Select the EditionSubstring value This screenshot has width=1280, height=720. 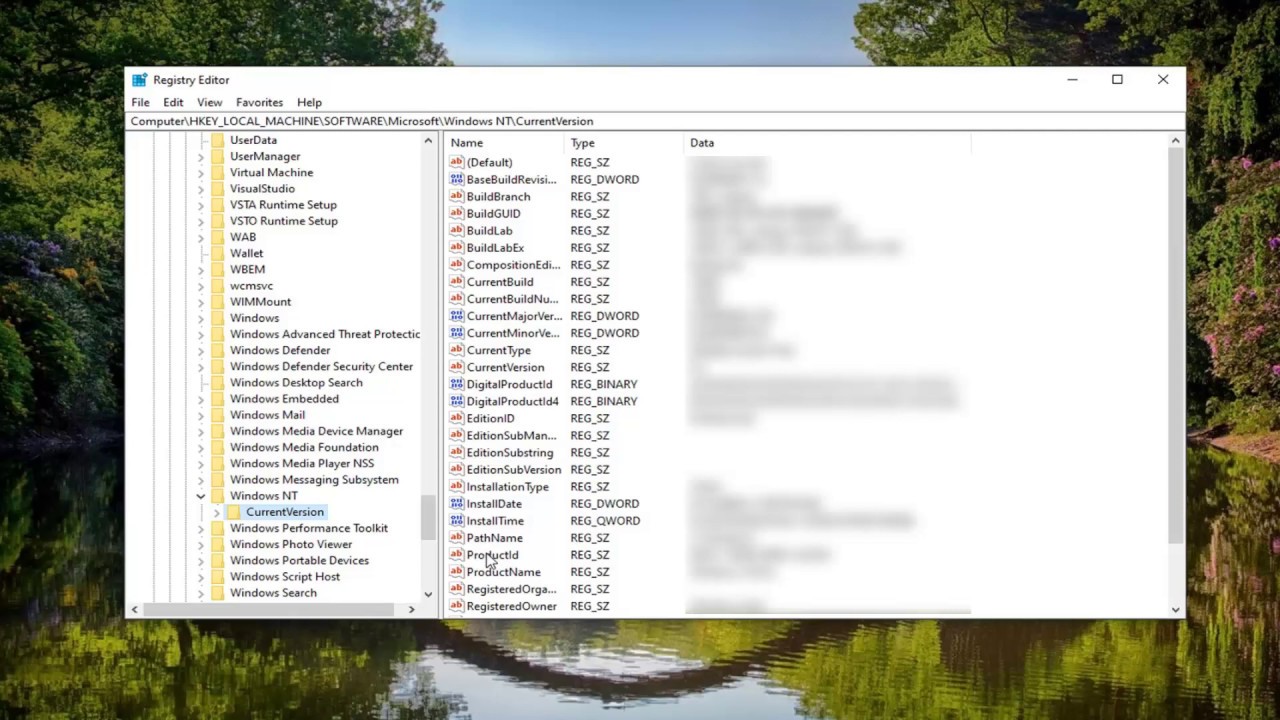tap(509, 452)
